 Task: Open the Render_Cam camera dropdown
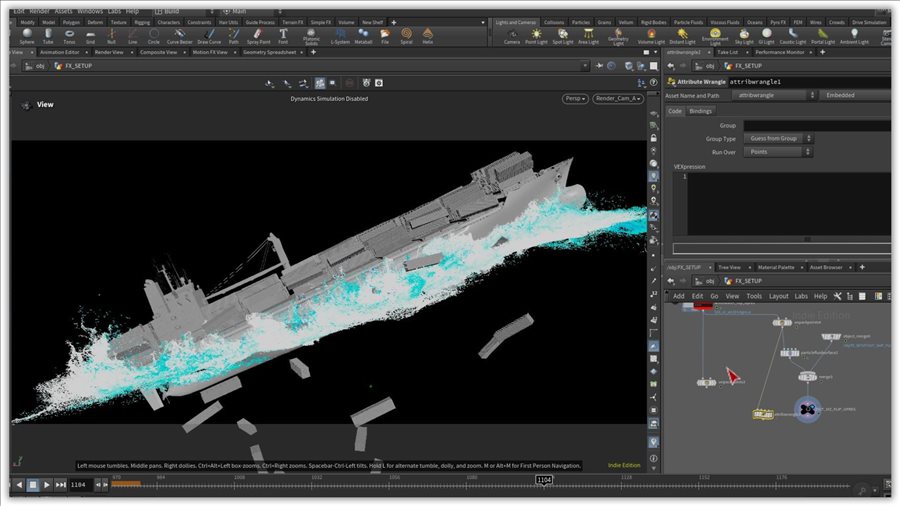[617, 99]
